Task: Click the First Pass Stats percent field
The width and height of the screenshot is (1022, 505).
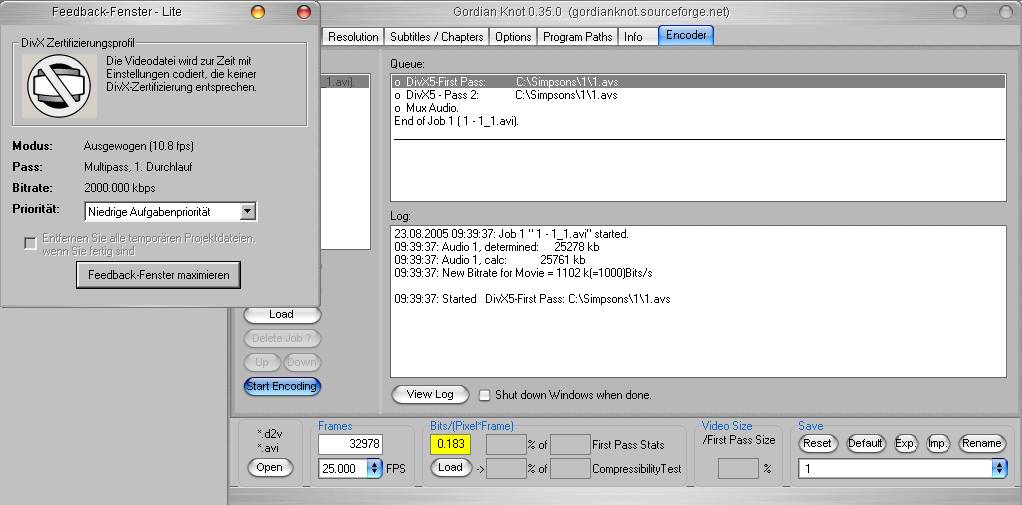Action: pos(506,444)
